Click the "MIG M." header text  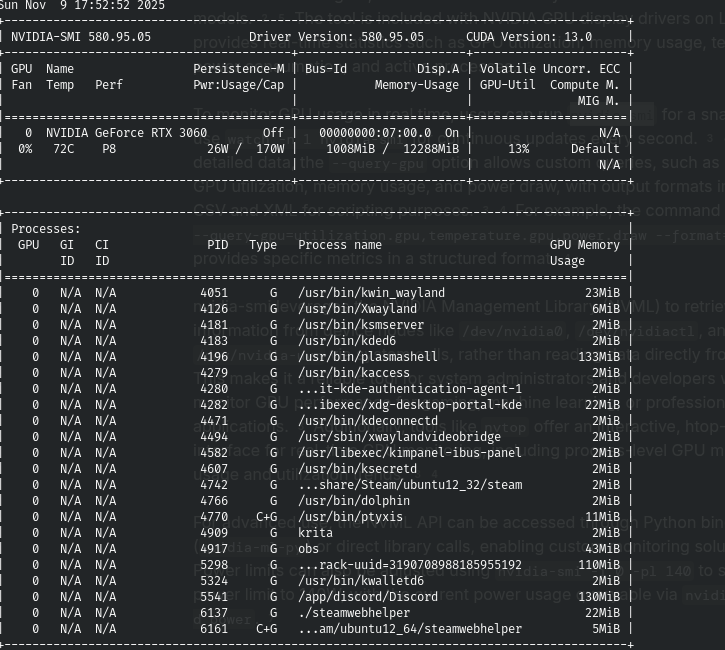[599, 101]
